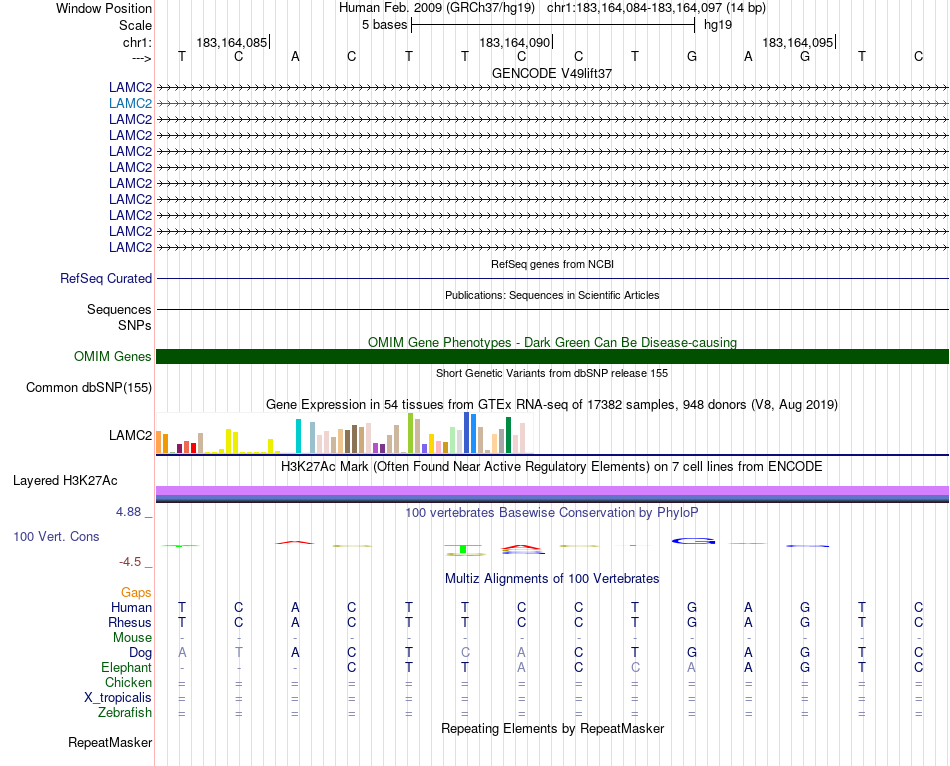
Task: Click the 183,164,085 position marker
Action: pyautogui.click(x=232, y=42)
